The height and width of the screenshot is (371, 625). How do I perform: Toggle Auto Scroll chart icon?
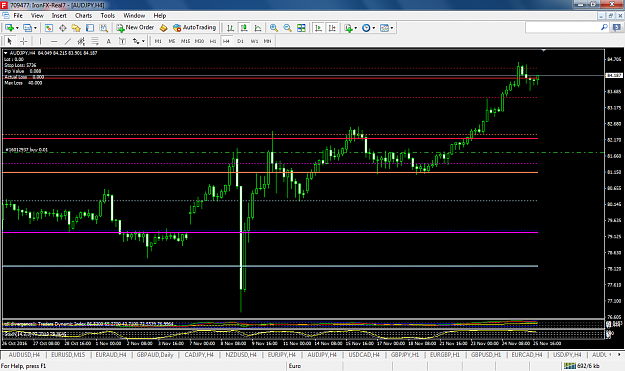pos(318,28)
